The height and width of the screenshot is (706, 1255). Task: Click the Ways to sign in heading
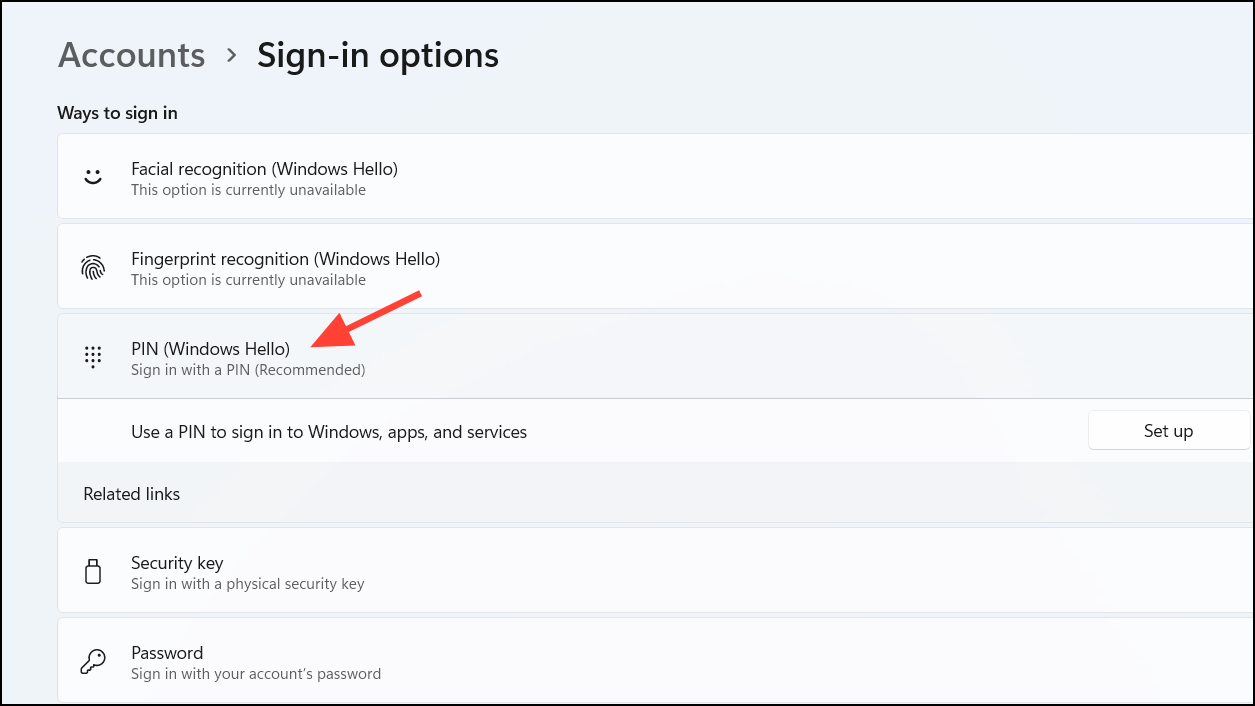(117, 113)
